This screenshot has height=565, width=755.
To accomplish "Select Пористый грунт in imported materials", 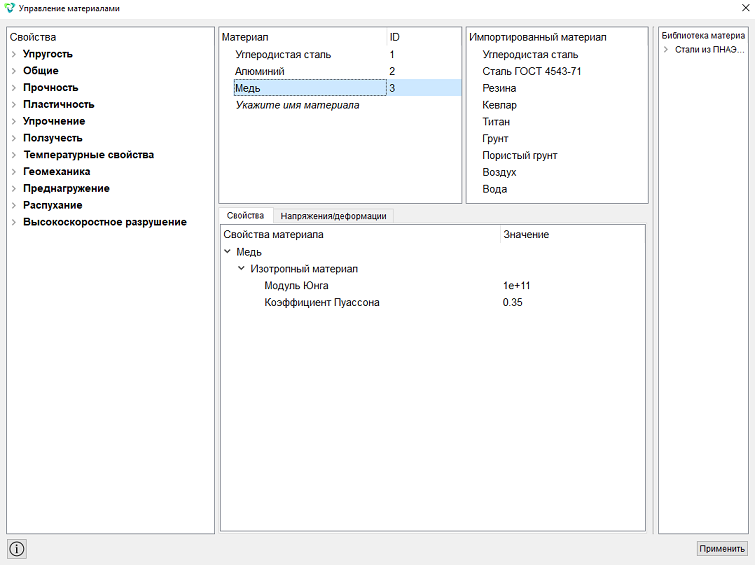I will [x=520, y=156].
